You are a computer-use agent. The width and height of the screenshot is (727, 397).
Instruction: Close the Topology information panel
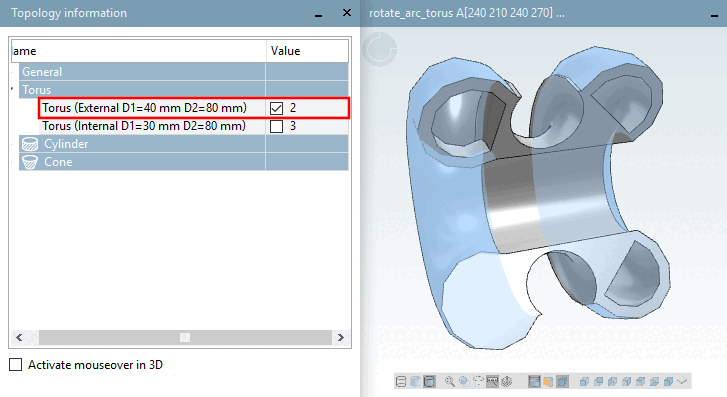[x=347, y=13]
